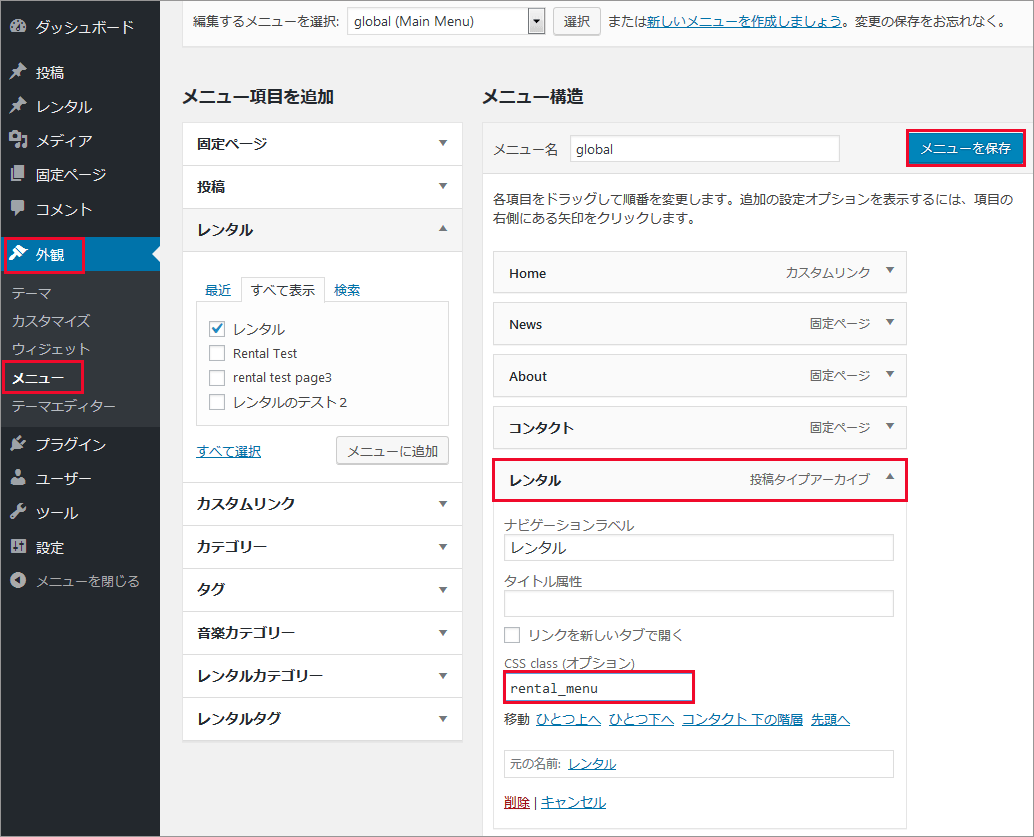Click the CSS class field containing rental_menu
This screenshot has height=837, width=1034.
[598, 688]
